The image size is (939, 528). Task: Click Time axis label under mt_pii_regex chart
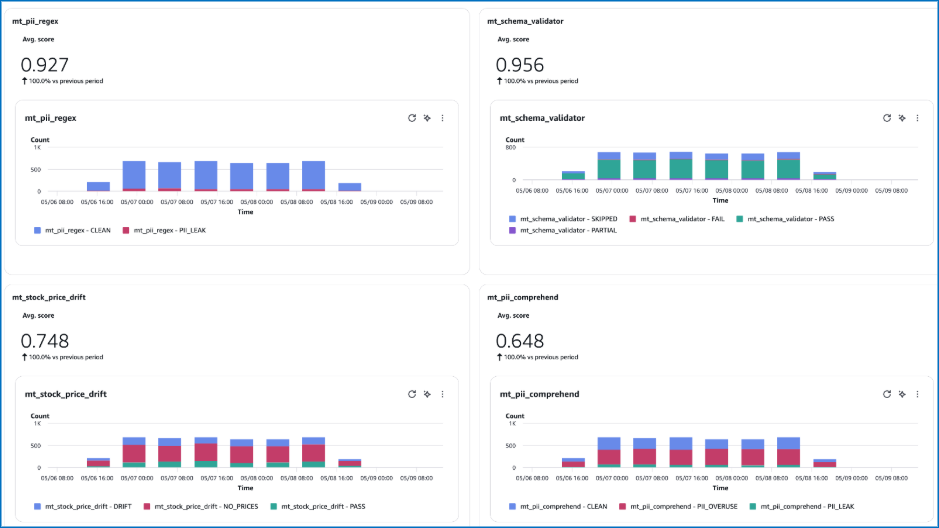coord(246,212)
